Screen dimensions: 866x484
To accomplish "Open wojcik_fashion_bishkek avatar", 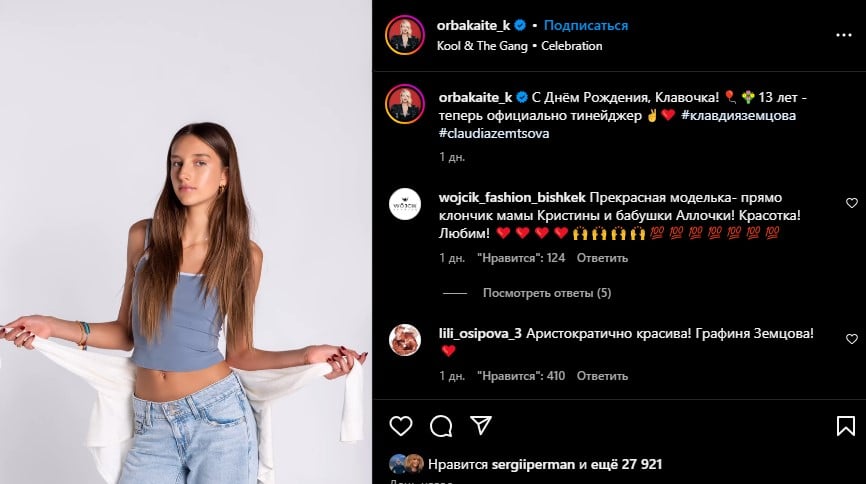I will (405, 204).
